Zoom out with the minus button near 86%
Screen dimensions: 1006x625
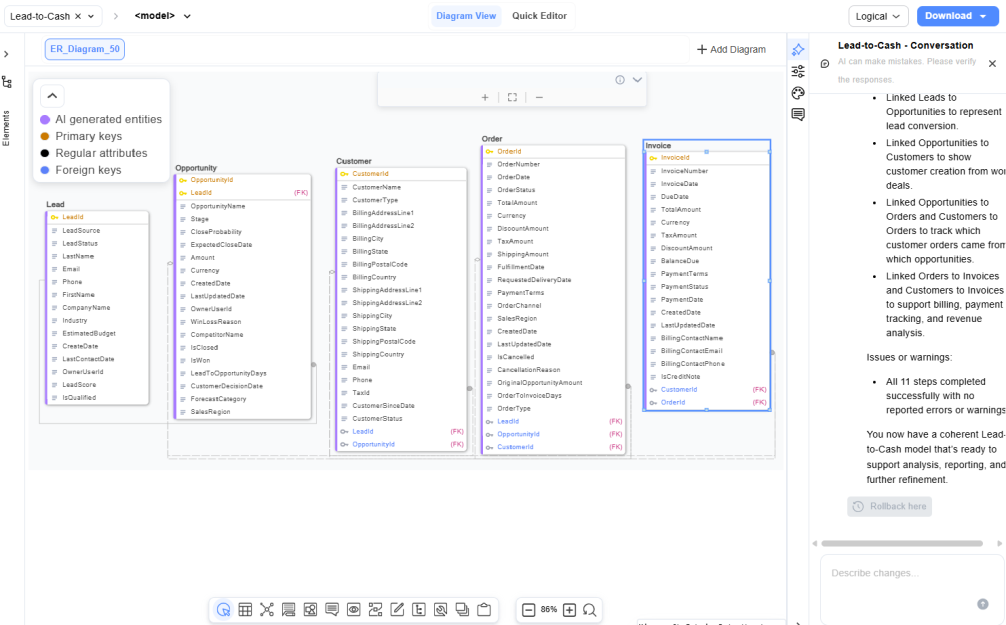529,610
